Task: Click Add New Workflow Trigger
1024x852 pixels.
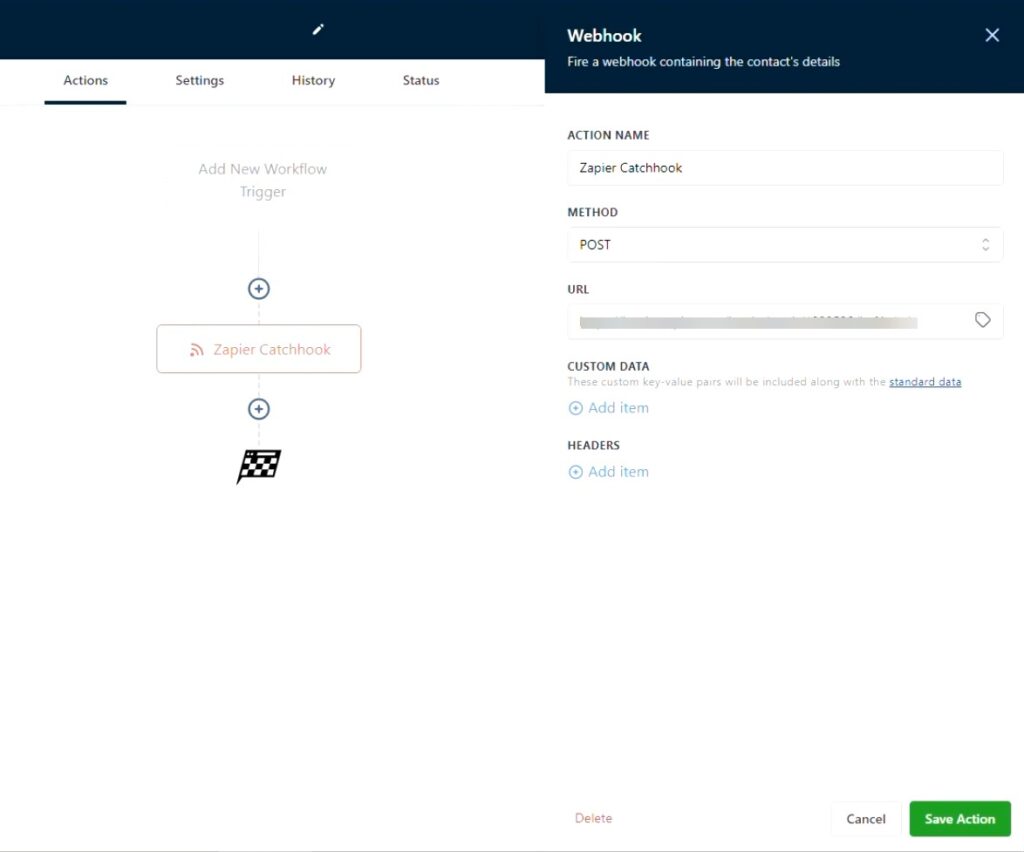Action: [262, 180]
